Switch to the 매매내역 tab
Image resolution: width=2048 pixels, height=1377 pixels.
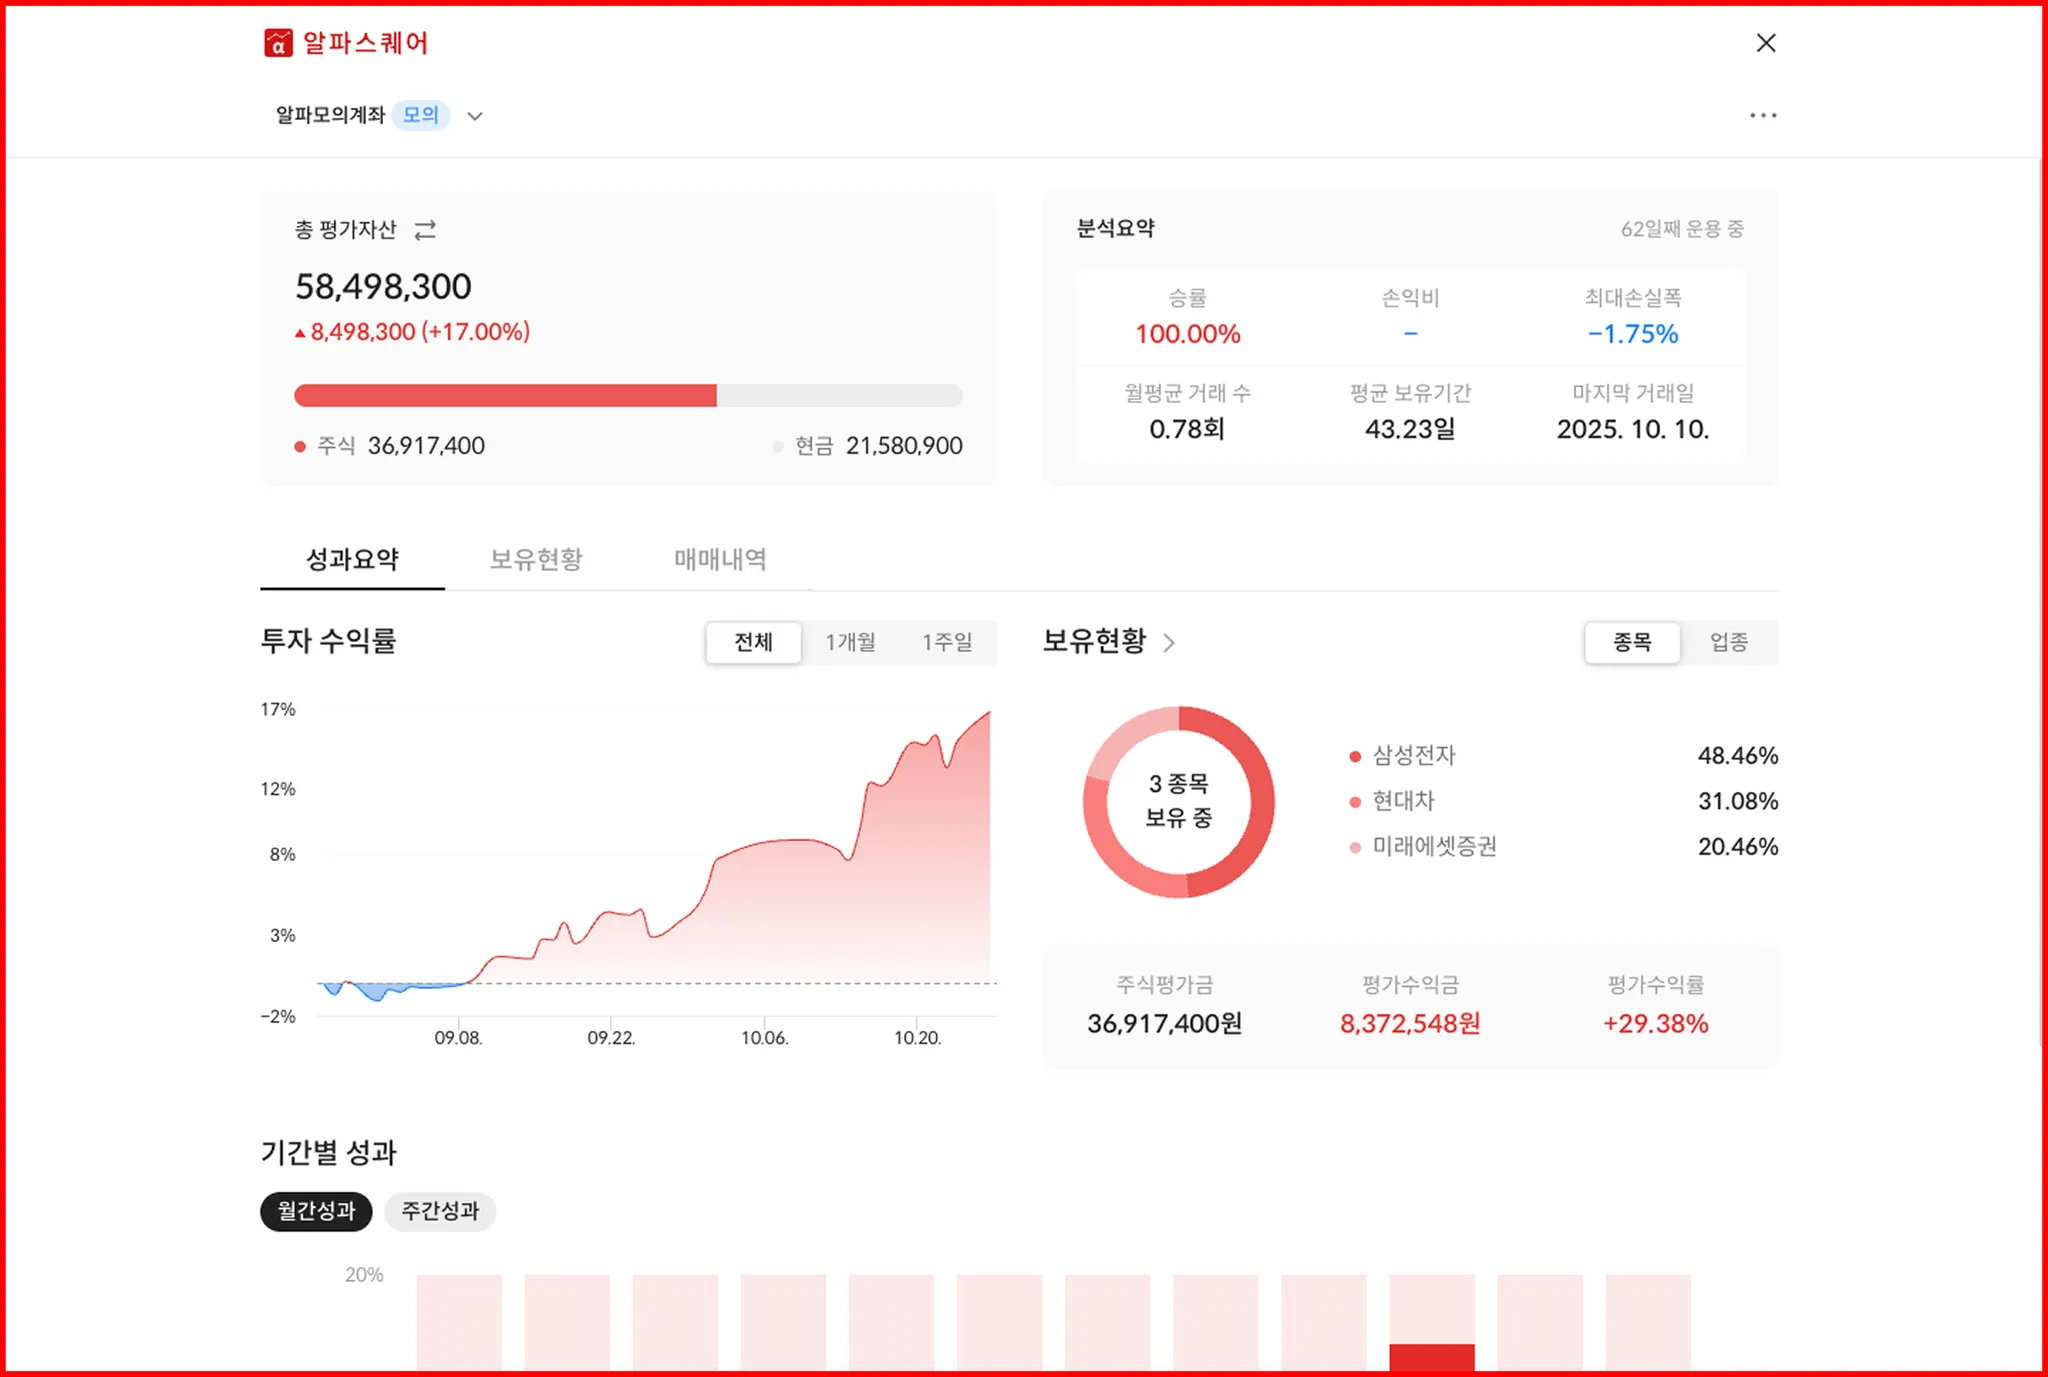tap(720, 559)
